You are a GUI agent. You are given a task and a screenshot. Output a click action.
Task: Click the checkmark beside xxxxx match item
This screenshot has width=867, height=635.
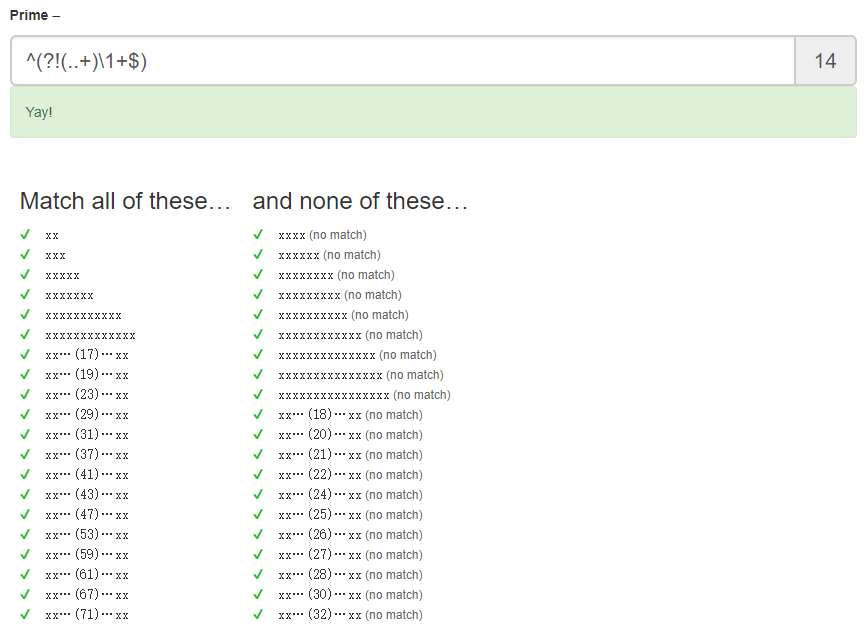[25, 274]
